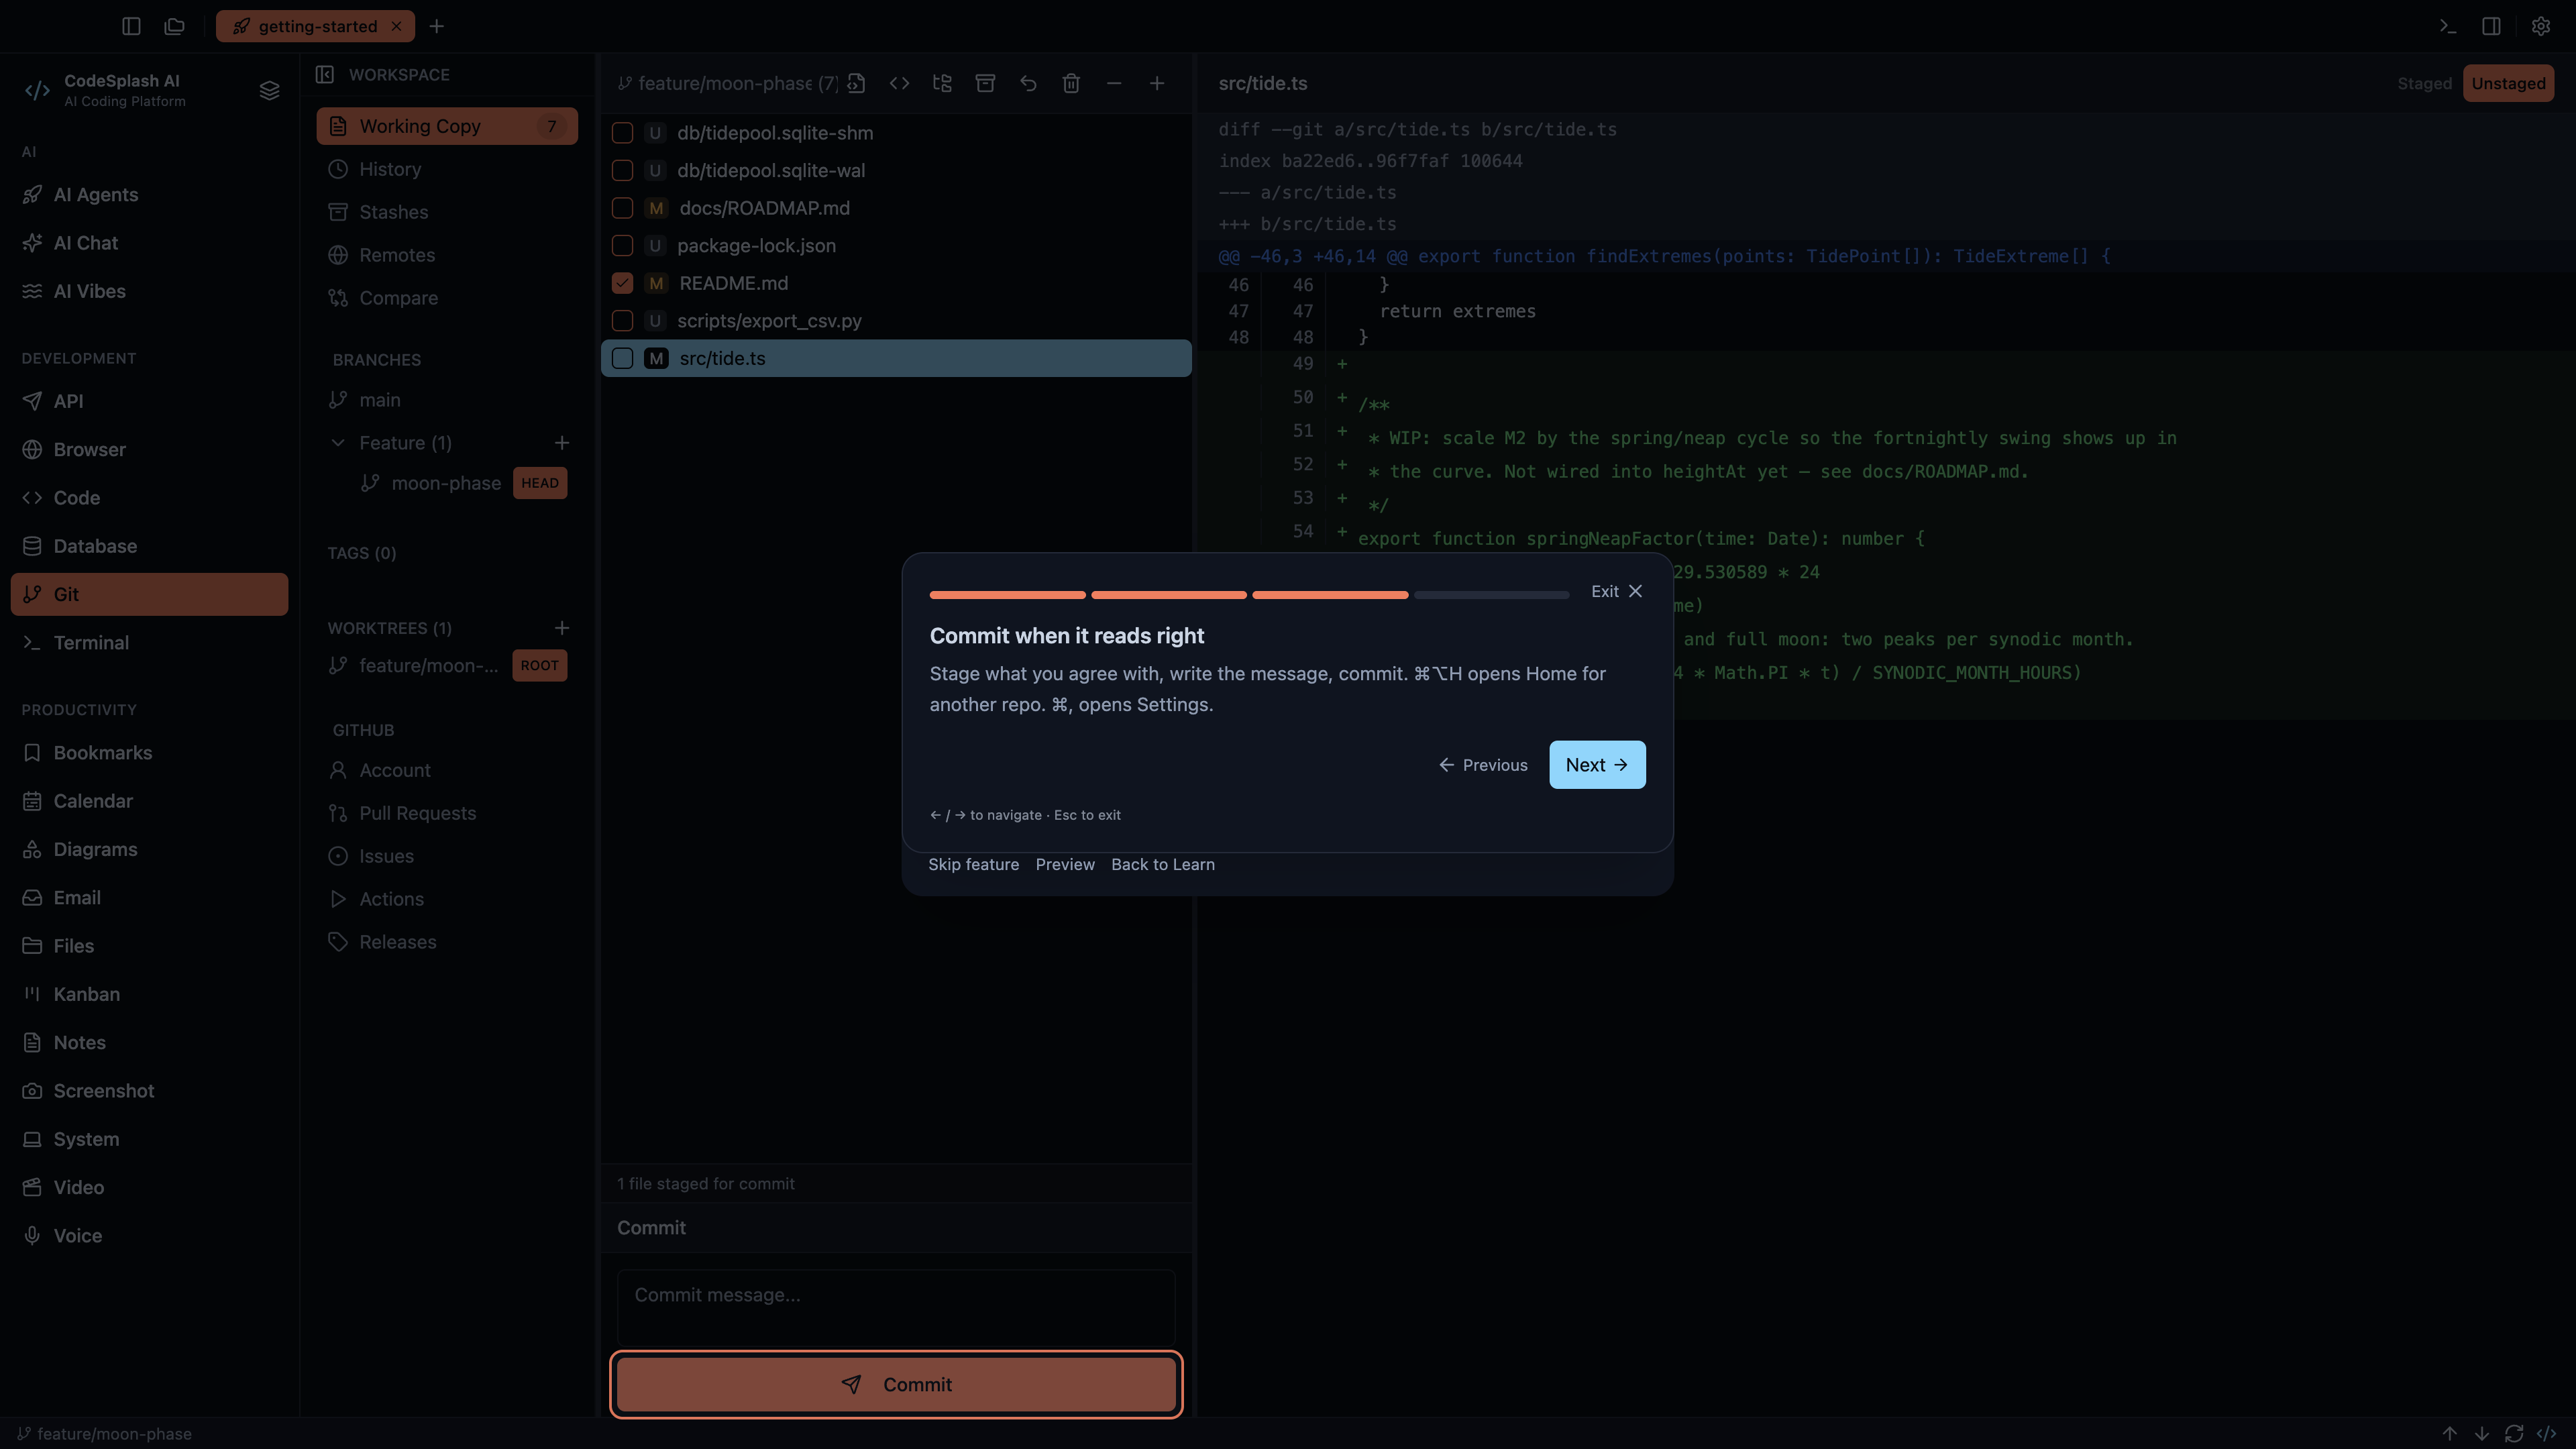
Task: Check the src/tide.ts checkbox
Action: pyautogui.click(x=622, y=358)
